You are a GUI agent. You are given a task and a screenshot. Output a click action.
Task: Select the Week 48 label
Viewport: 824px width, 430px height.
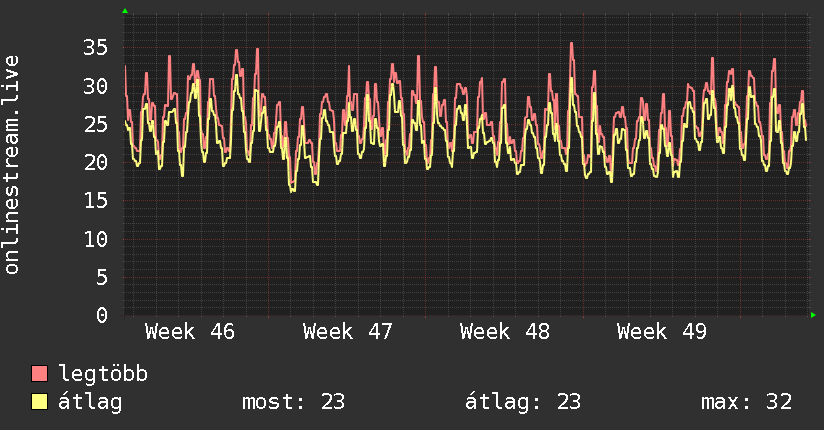click(x=504, y=332)
